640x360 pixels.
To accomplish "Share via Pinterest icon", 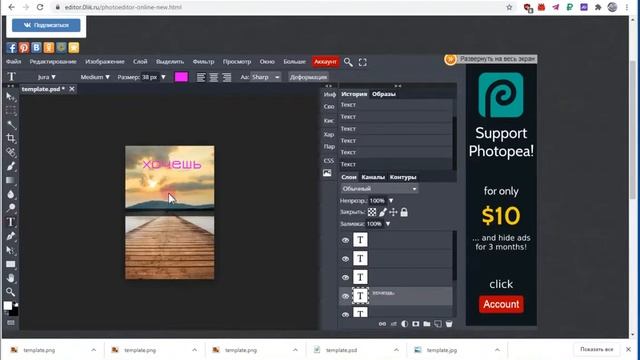I will (x=24, y=48).
